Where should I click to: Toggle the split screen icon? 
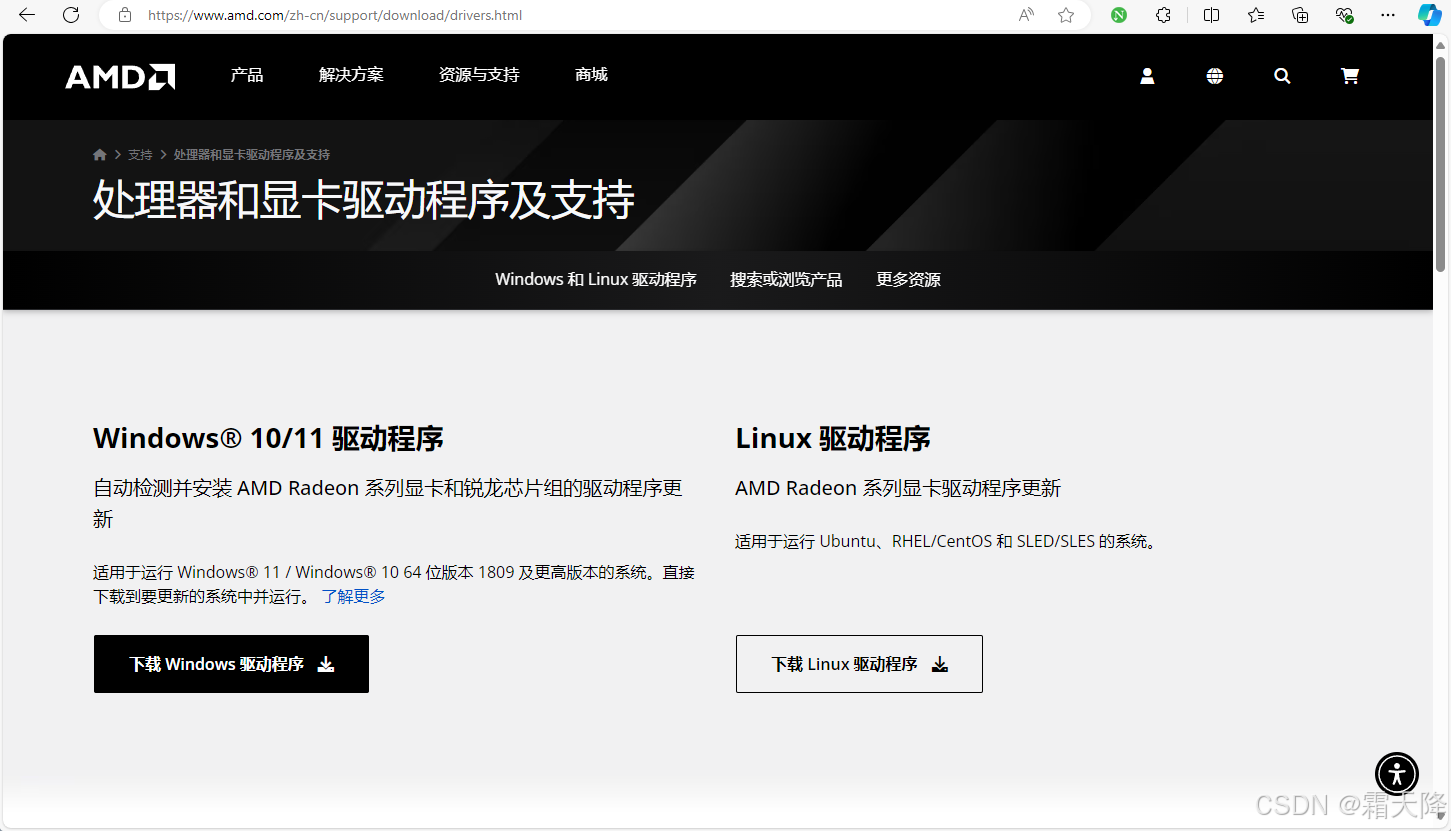pos(1211,15)
